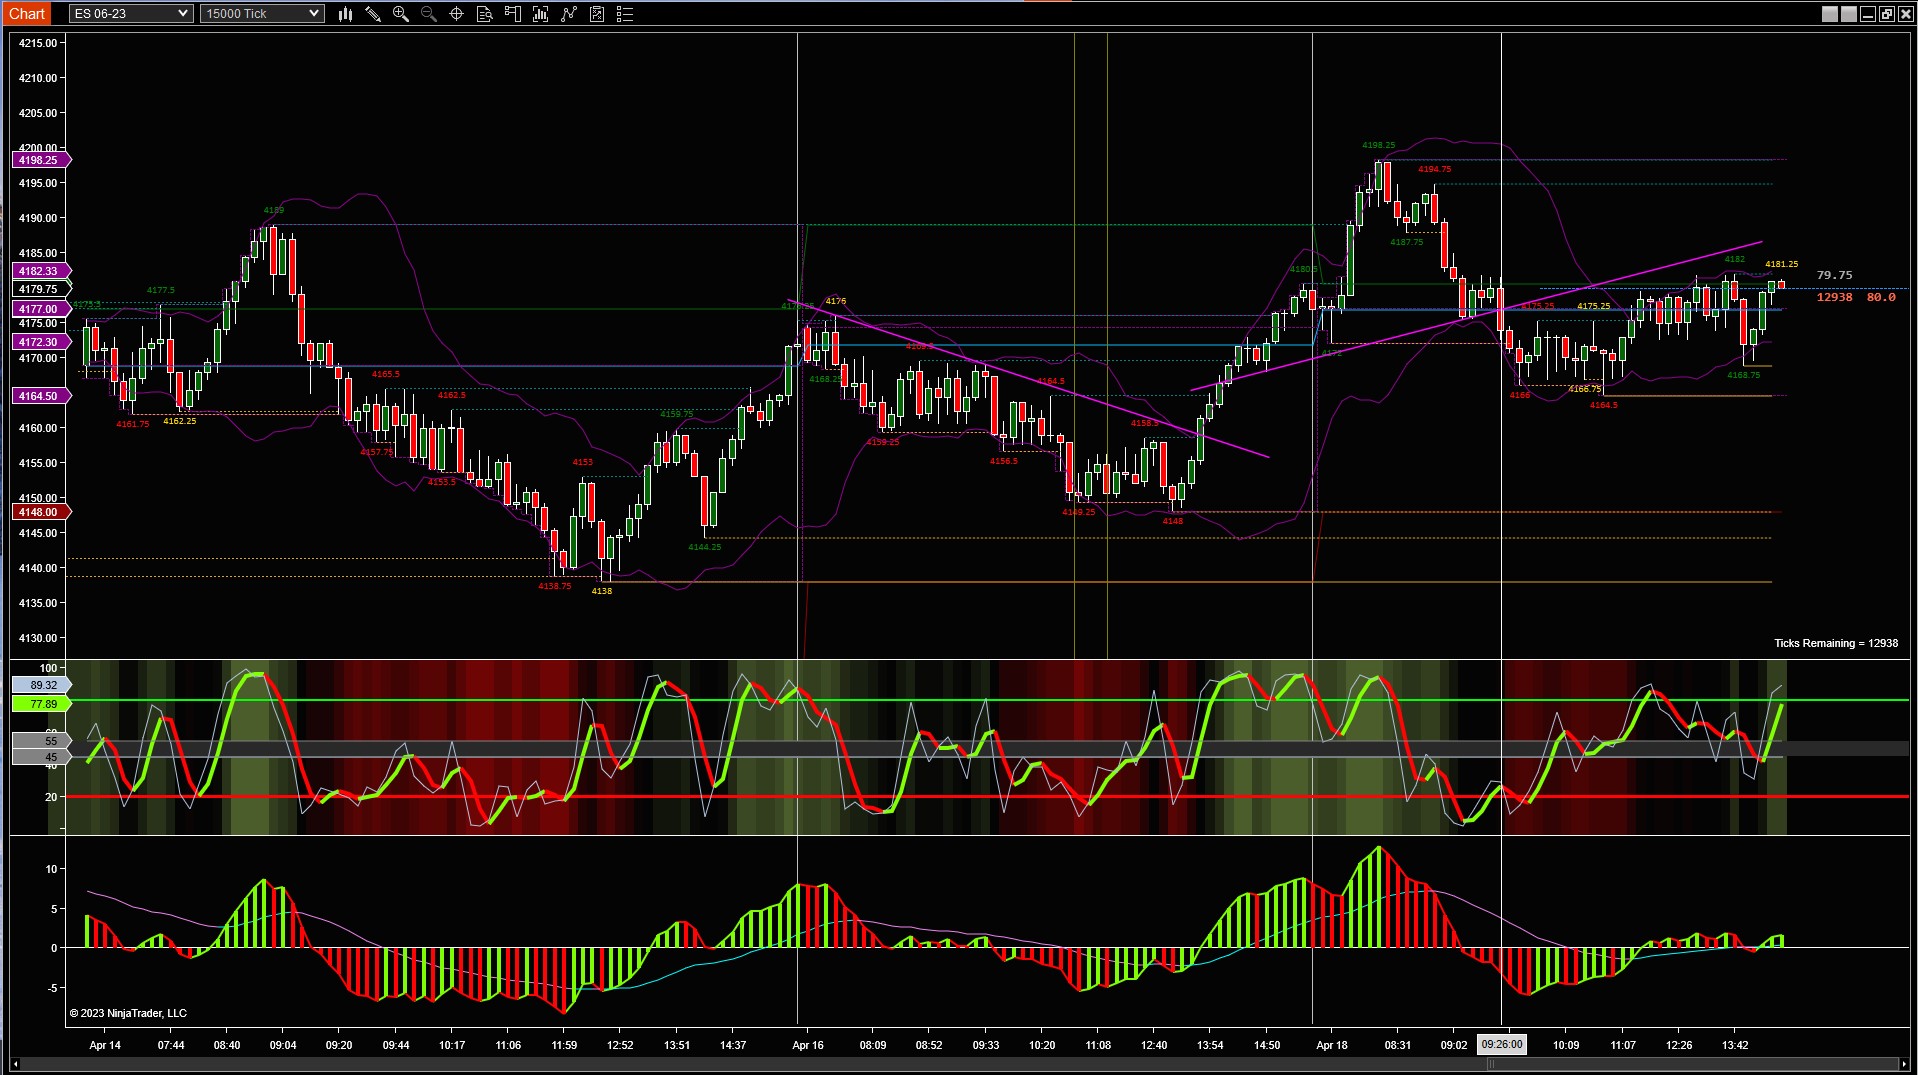
Task: Toggle the data box icon
Action: pyautogui.click(x=485, y=14)
